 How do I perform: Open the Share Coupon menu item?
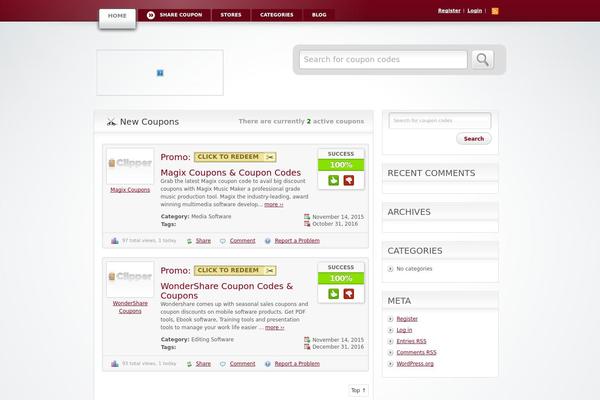(175, 15)
